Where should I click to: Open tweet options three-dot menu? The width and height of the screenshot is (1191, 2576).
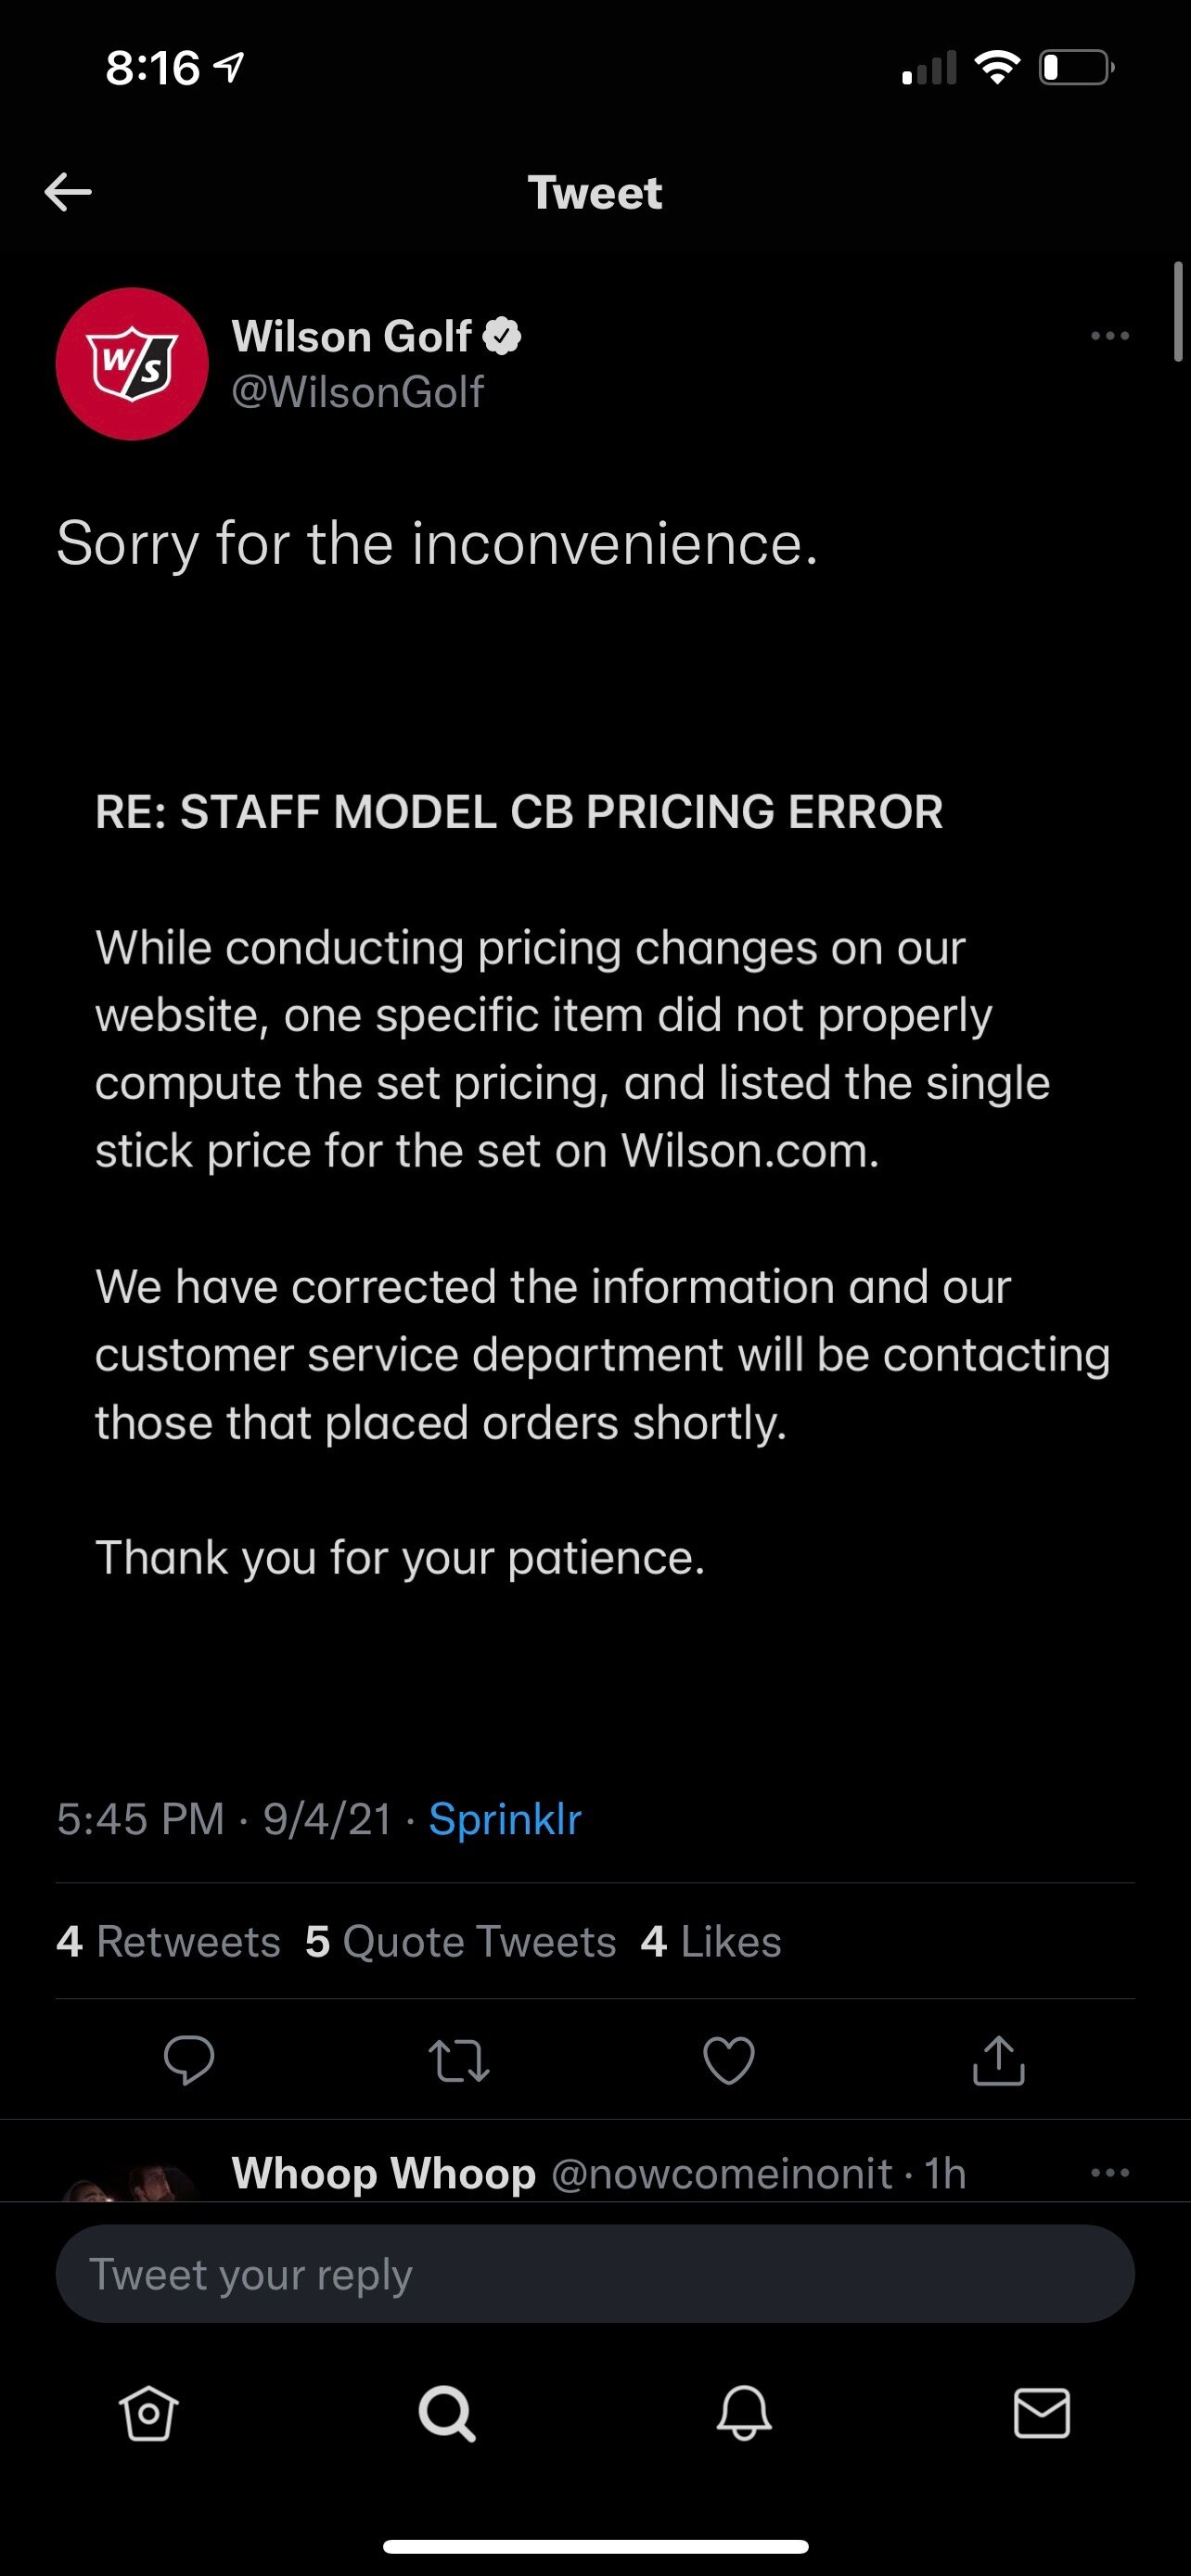pos(1110,336)
